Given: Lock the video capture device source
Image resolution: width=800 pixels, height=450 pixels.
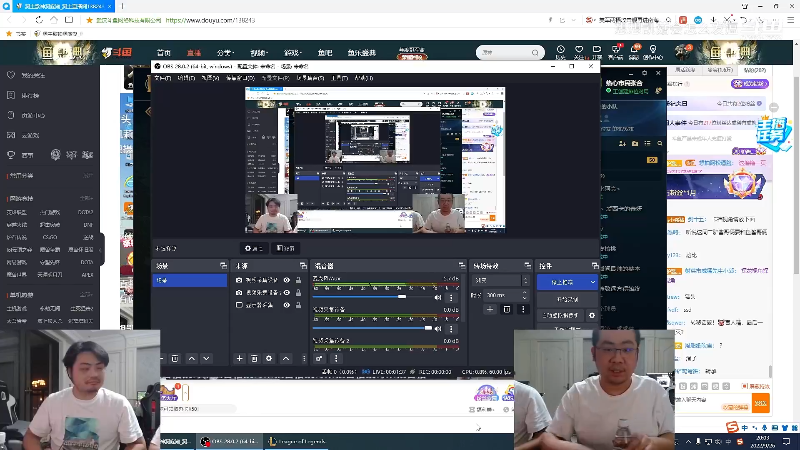Looking at the screenshot, I should point(298,280).
